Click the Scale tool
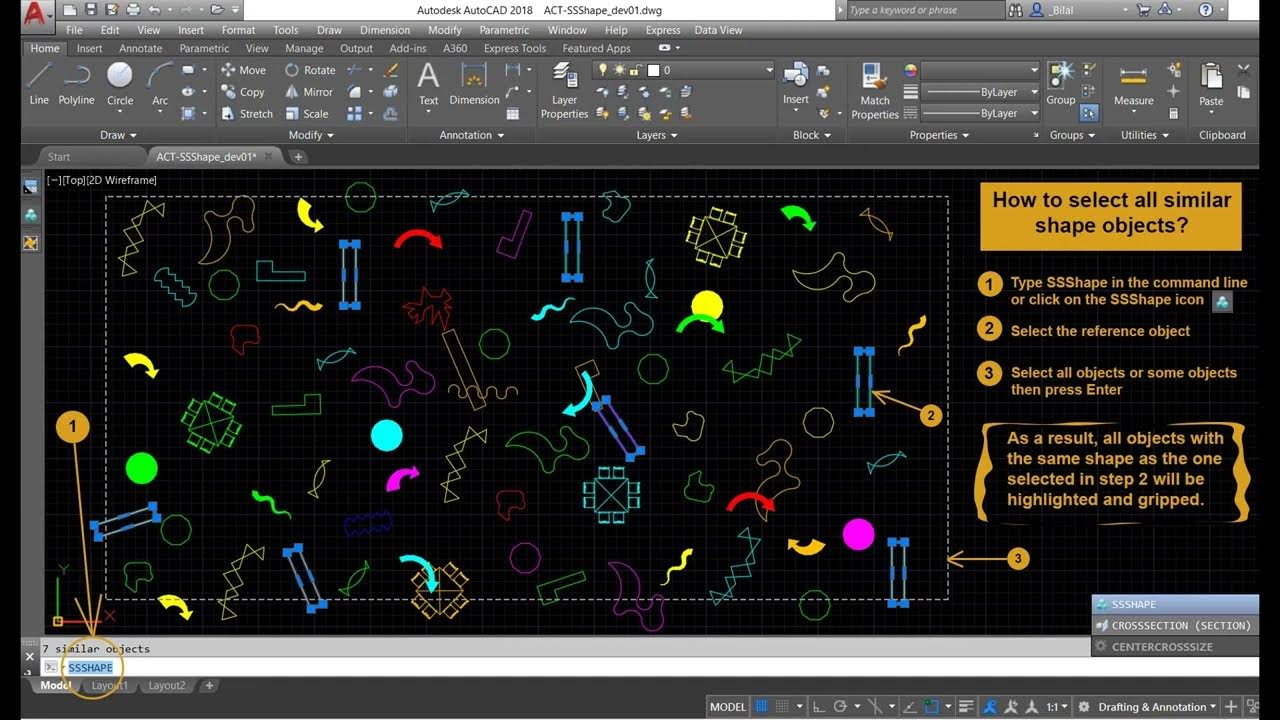The height and width of the screenshot is (720, 1280). click(307, 114)
